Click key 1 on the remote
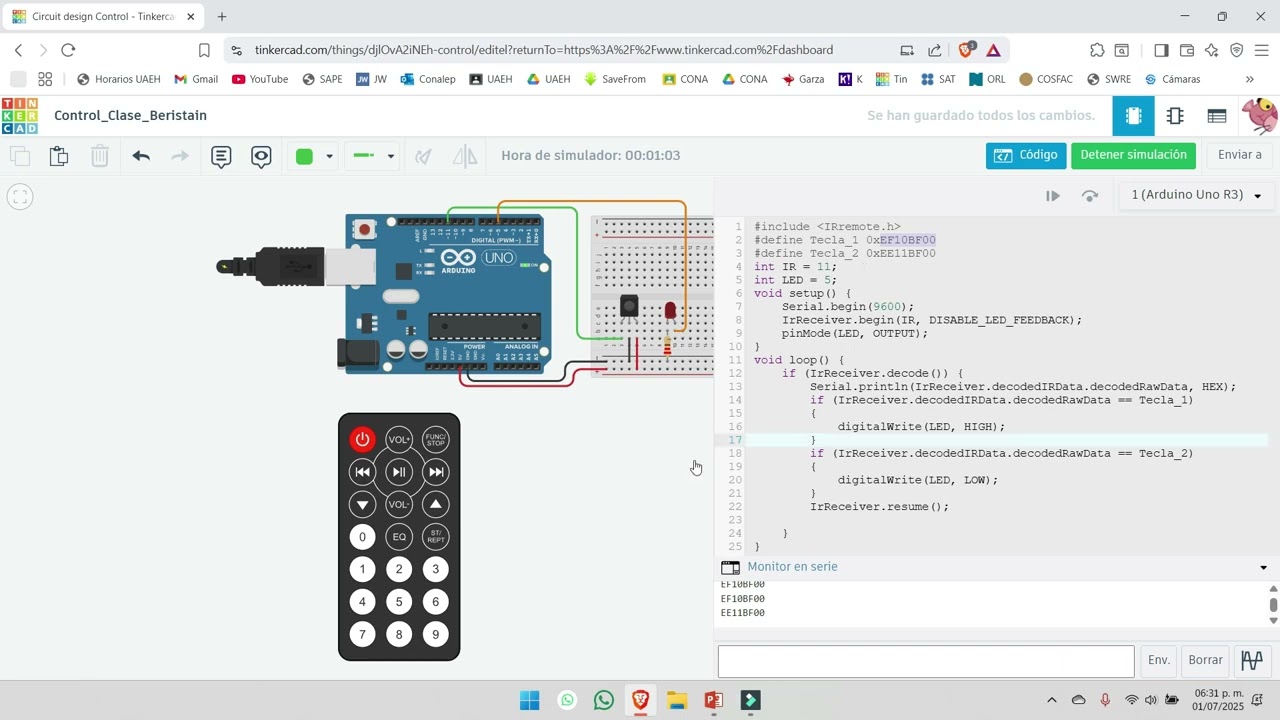Image resolution: width=1280 pixels, height=720 pixels. pos(362,569)
